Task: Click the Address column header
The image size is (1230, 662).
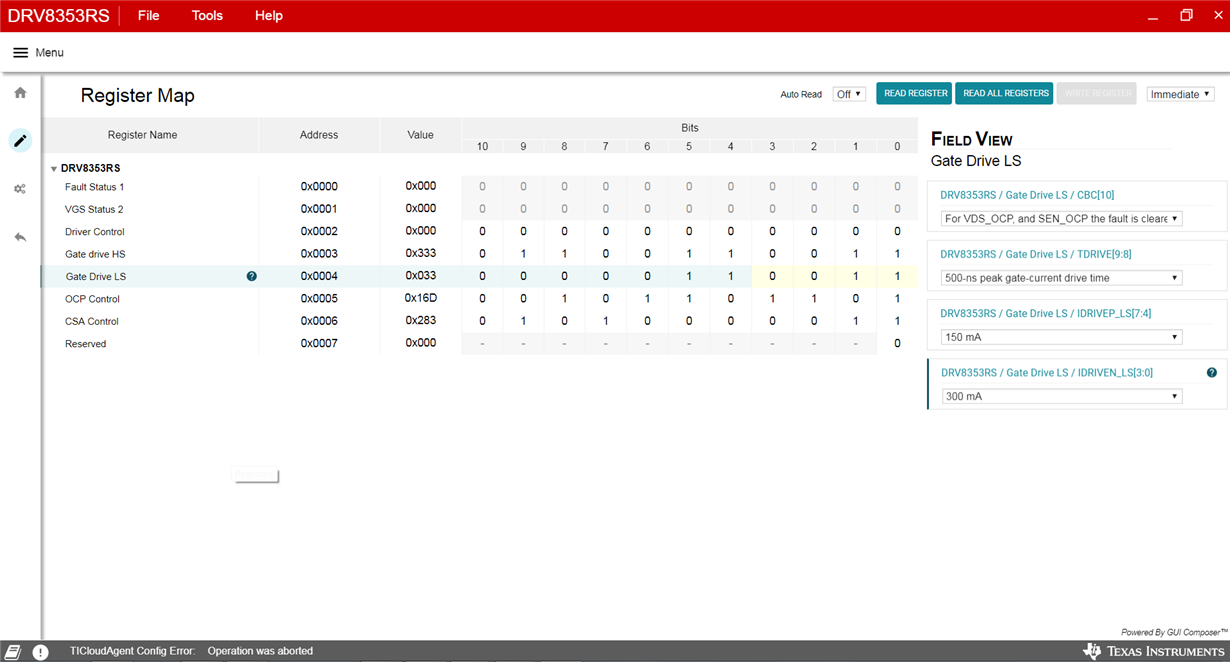Action: [319, 135]
